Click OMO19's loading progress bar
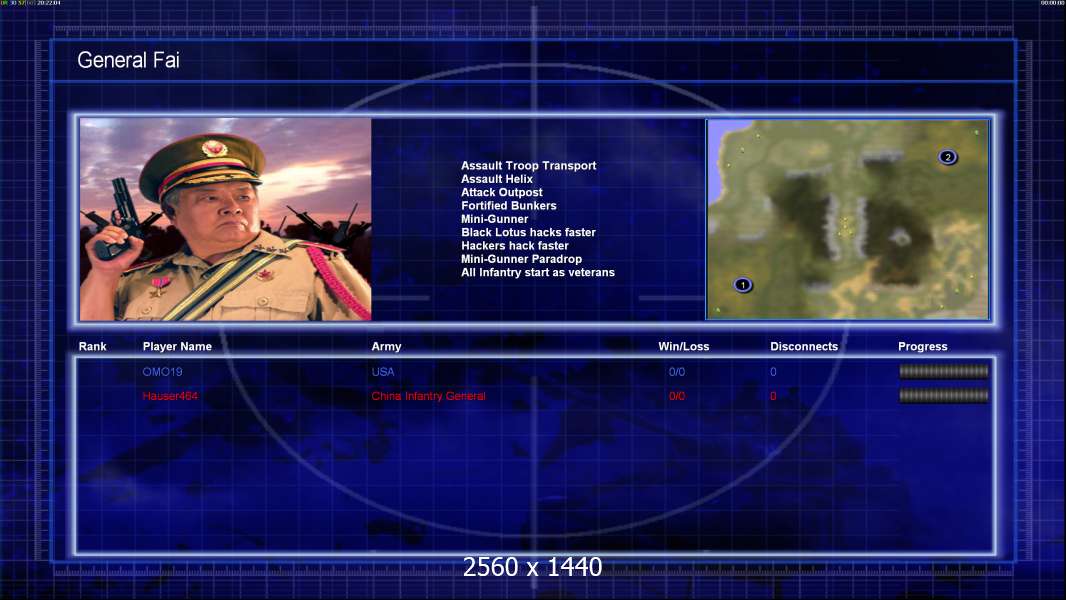Viewport: 1066px width, 600px height. click(944, 371)
